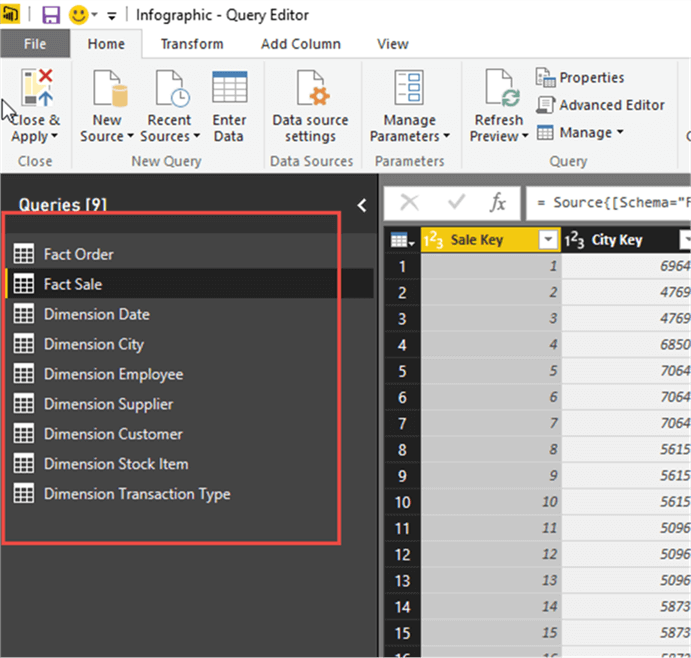Click the Fact Order table icon
Viewport: 691px width, 658px height.
(x=23, y=254)
